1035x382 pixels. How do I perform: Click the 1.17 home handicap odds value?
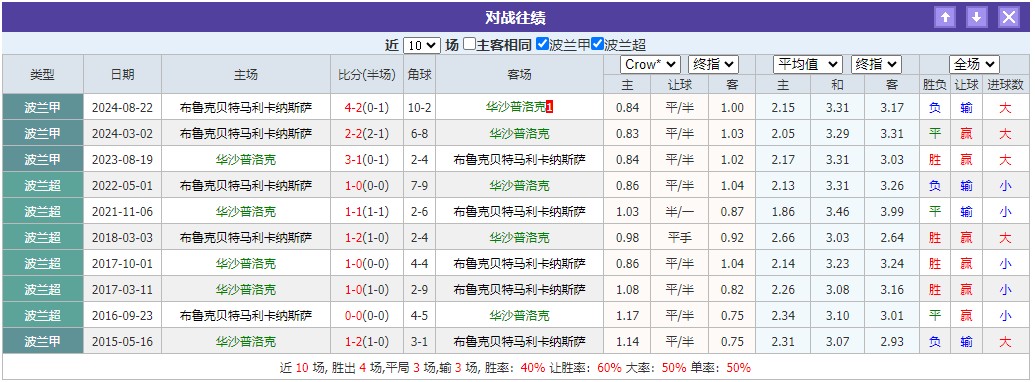[x=627, y=316]
